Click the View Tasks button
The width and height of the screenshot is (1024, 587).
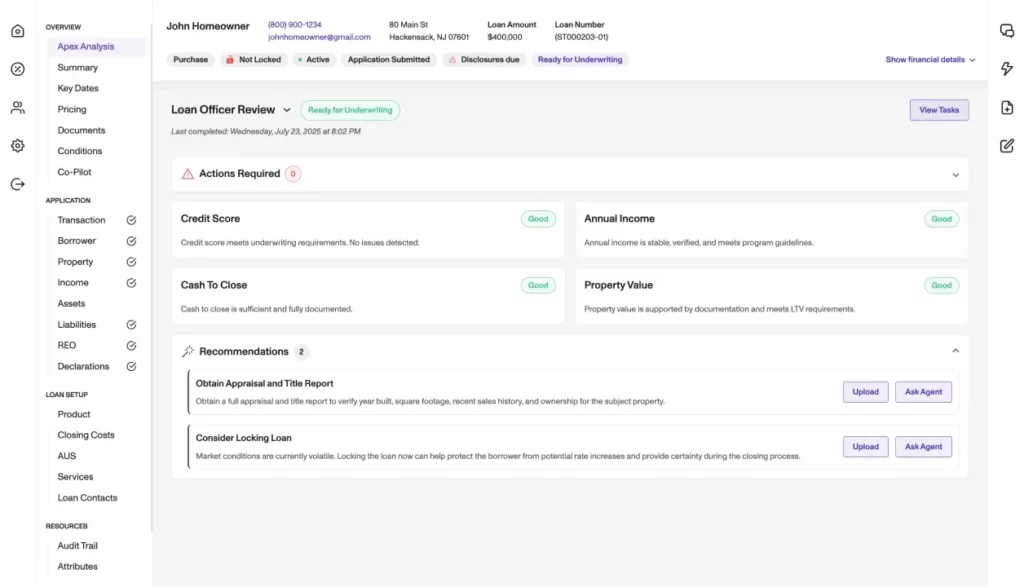(939, 110)
